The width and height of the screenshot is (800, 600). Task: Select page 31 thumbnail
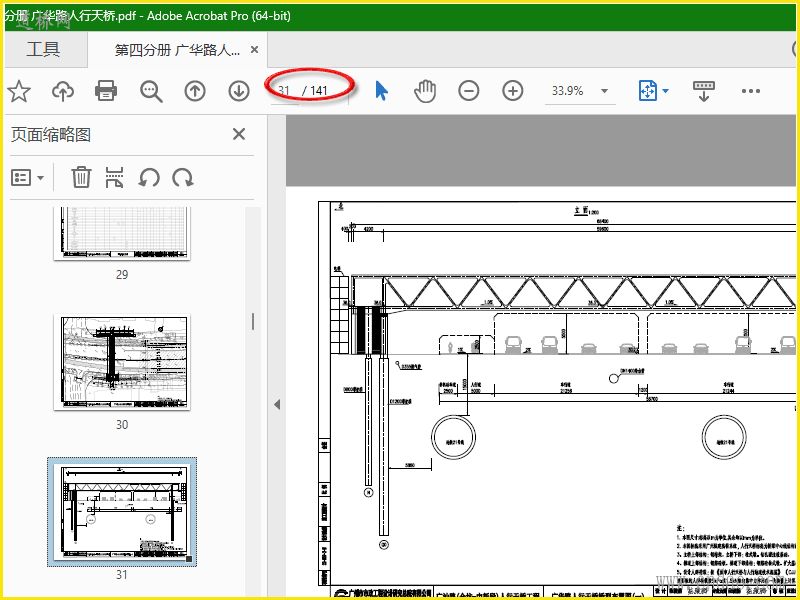[122, 512]
